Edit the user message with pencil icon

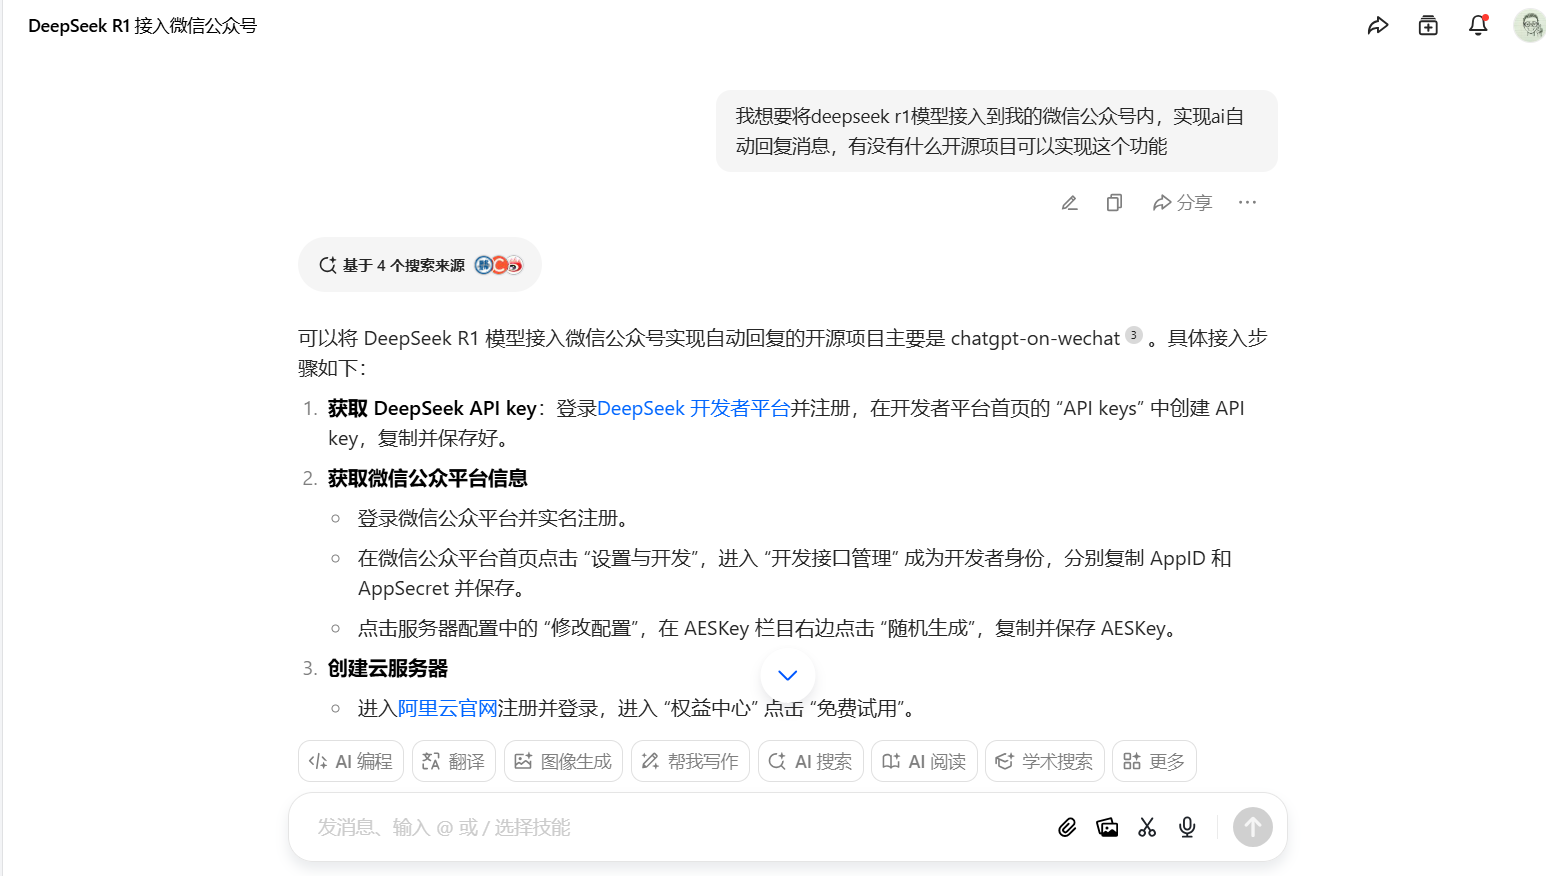(1069, 203)
